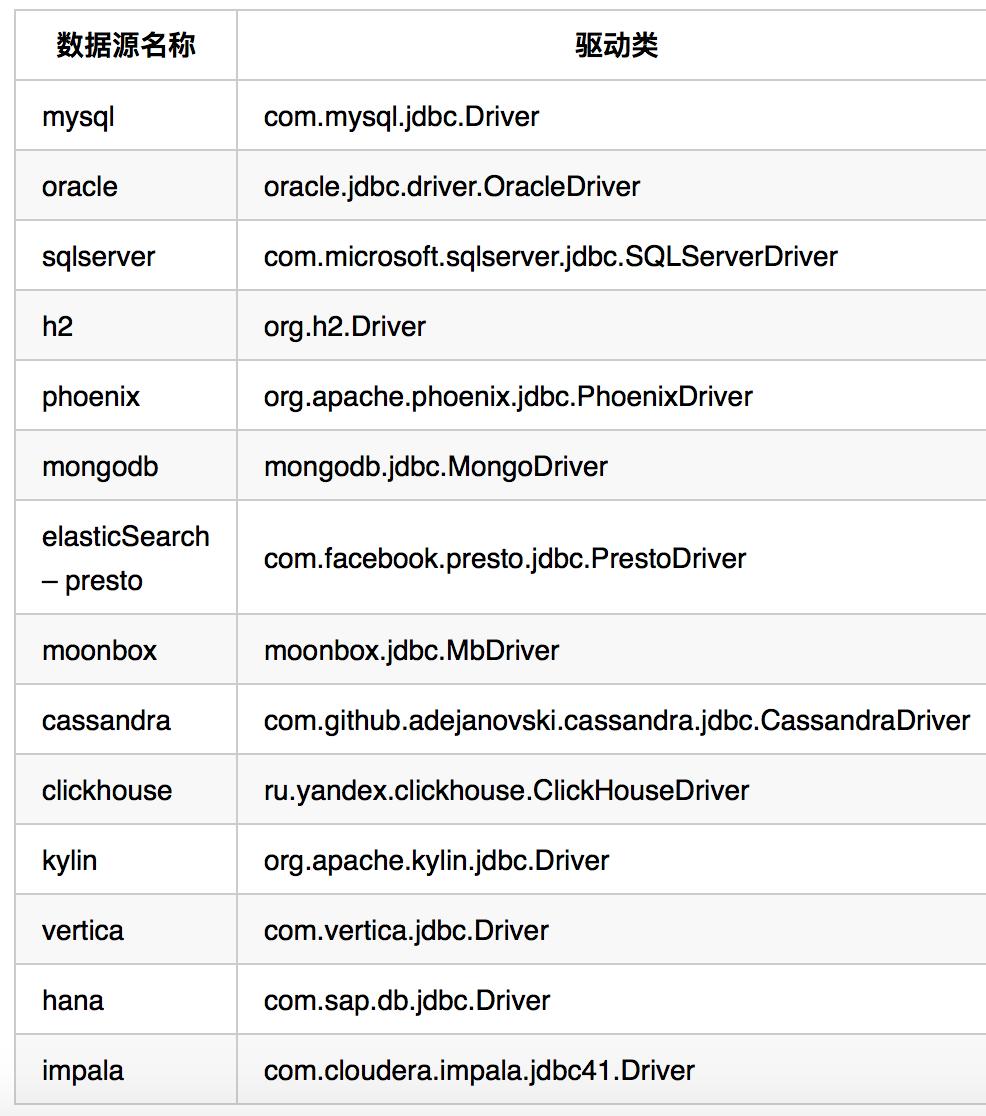
Task: Click the com.cloudera.impala.jdbc41.Driver text
Action: tap(479, 1071)
